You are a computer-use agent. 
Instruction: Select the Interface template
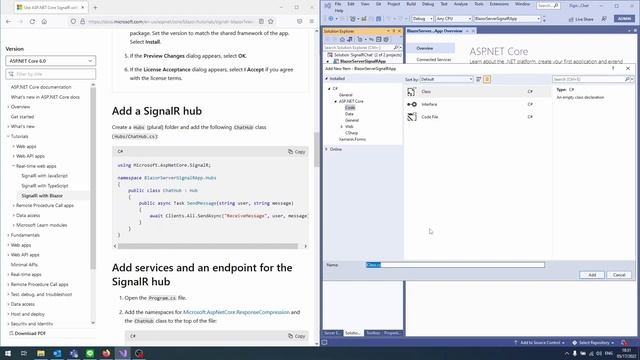pyautogui.click(x=478, y=104)
